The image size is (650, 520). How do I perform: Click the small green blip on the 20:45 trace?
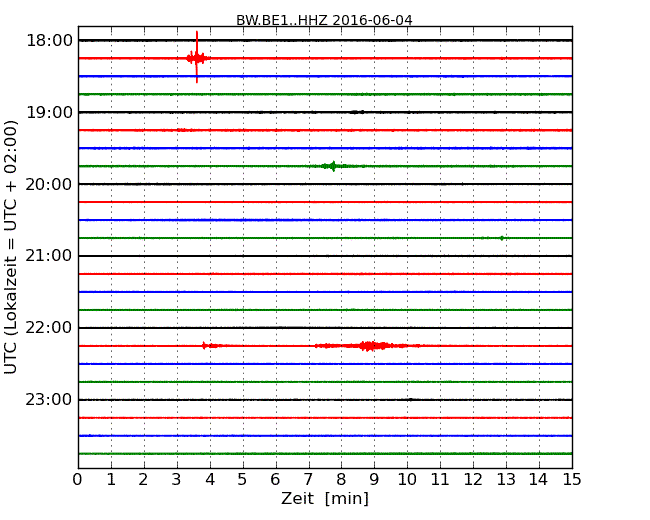click(502, 238)
